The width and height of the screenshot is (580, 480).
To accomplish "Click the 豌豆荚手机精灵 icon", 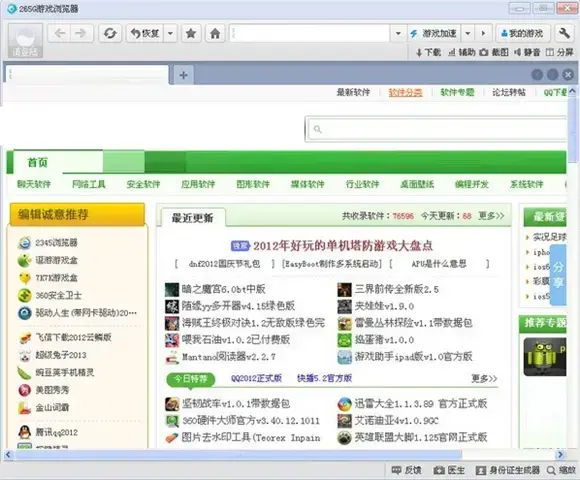I will [25, 373].
